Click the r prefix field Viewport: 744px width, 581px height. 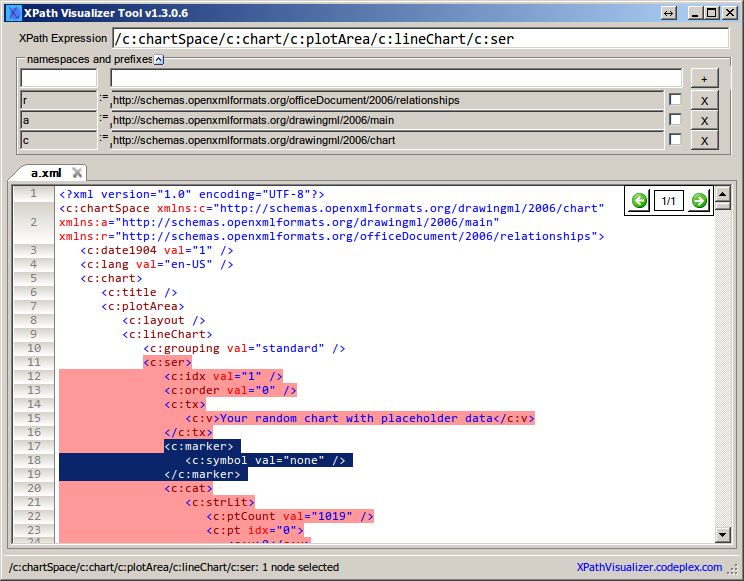click(x=59, y=101)
